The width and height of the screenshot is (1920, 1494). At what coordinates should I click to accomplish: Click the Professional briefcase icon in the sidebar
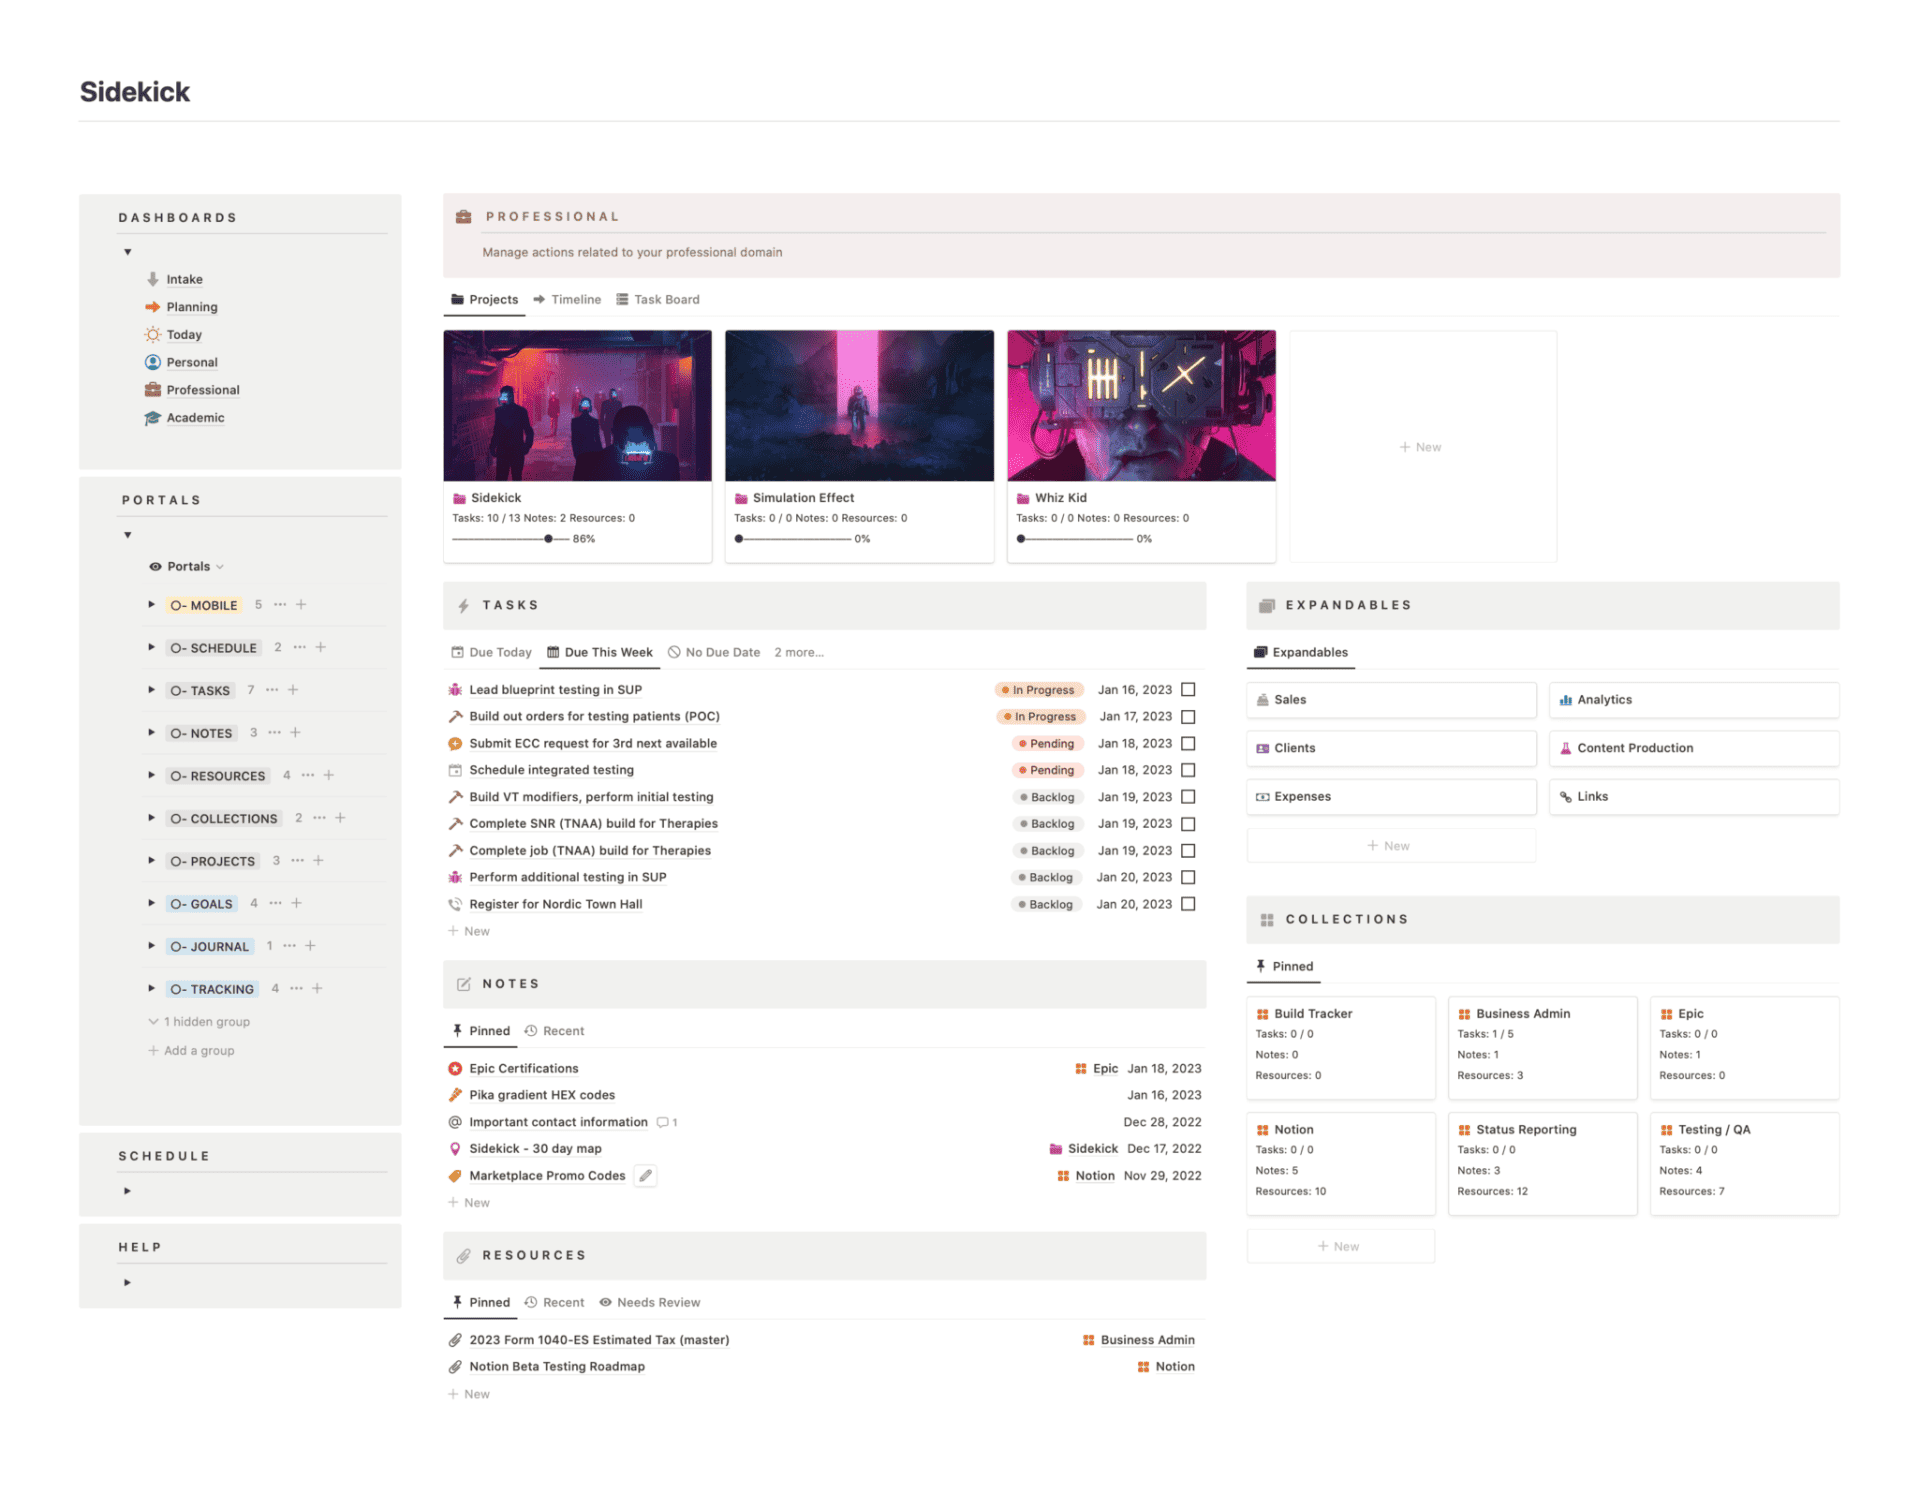coord(151,390)
